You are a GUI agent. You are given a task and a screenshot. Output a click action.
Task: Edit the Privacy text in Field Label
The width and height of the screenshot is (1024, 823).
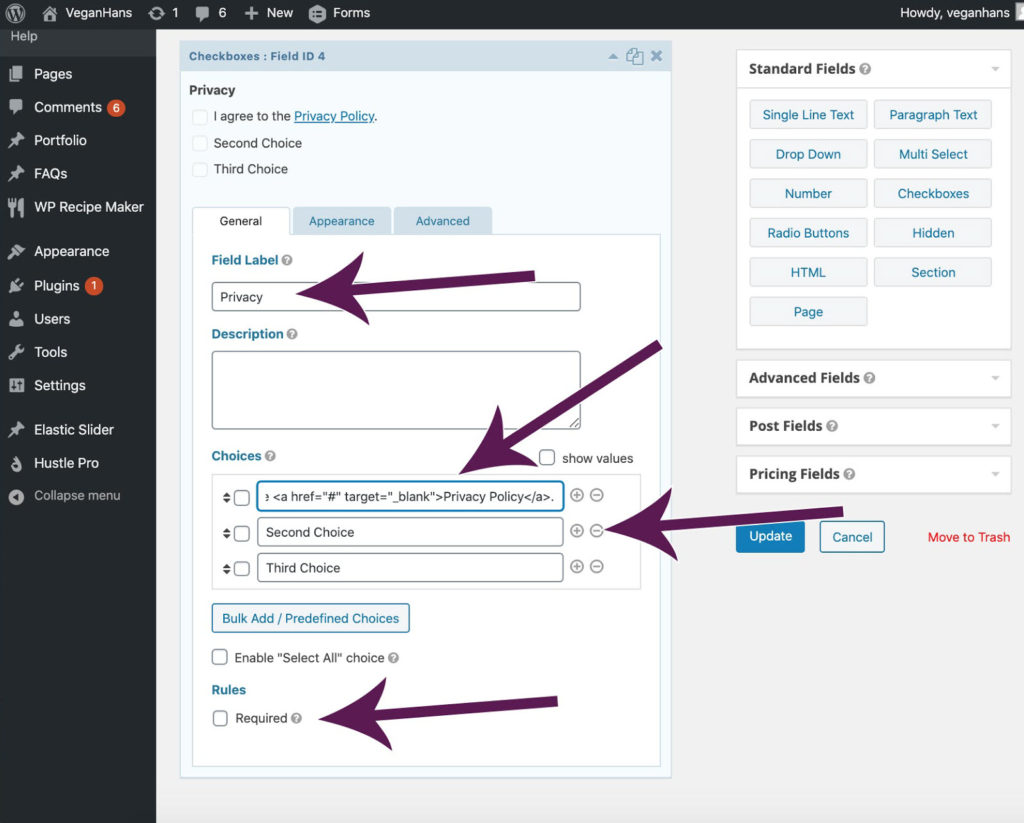click(394, 296)
